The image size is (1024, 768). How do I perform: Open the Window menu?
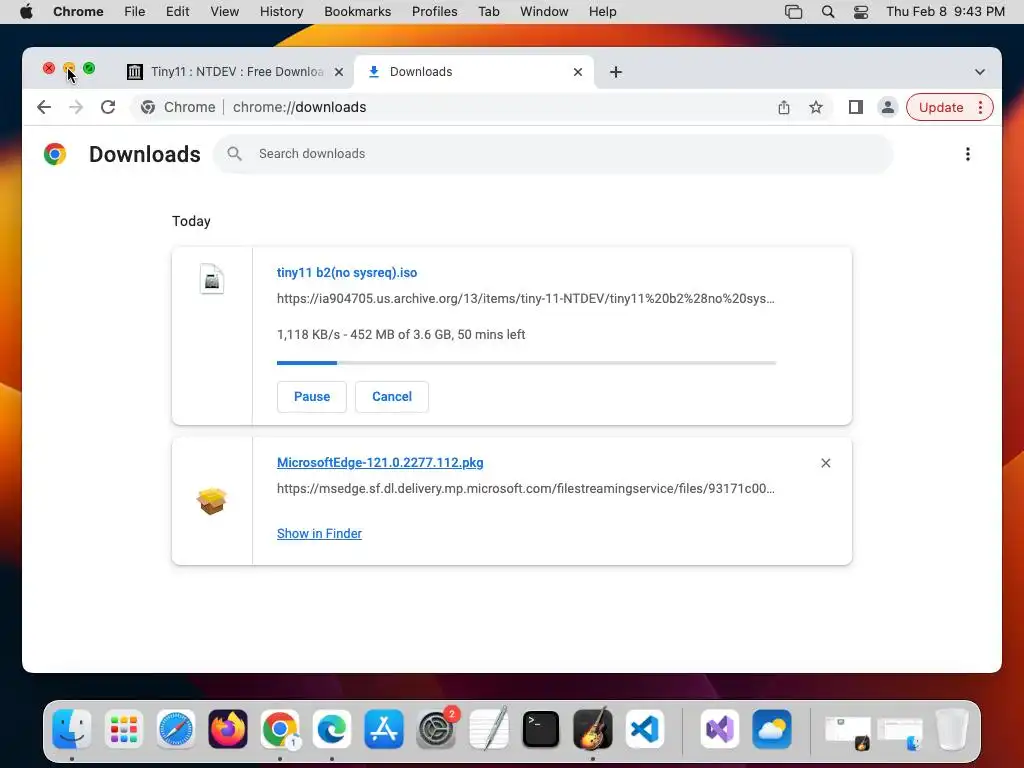[x=544, y=12]
